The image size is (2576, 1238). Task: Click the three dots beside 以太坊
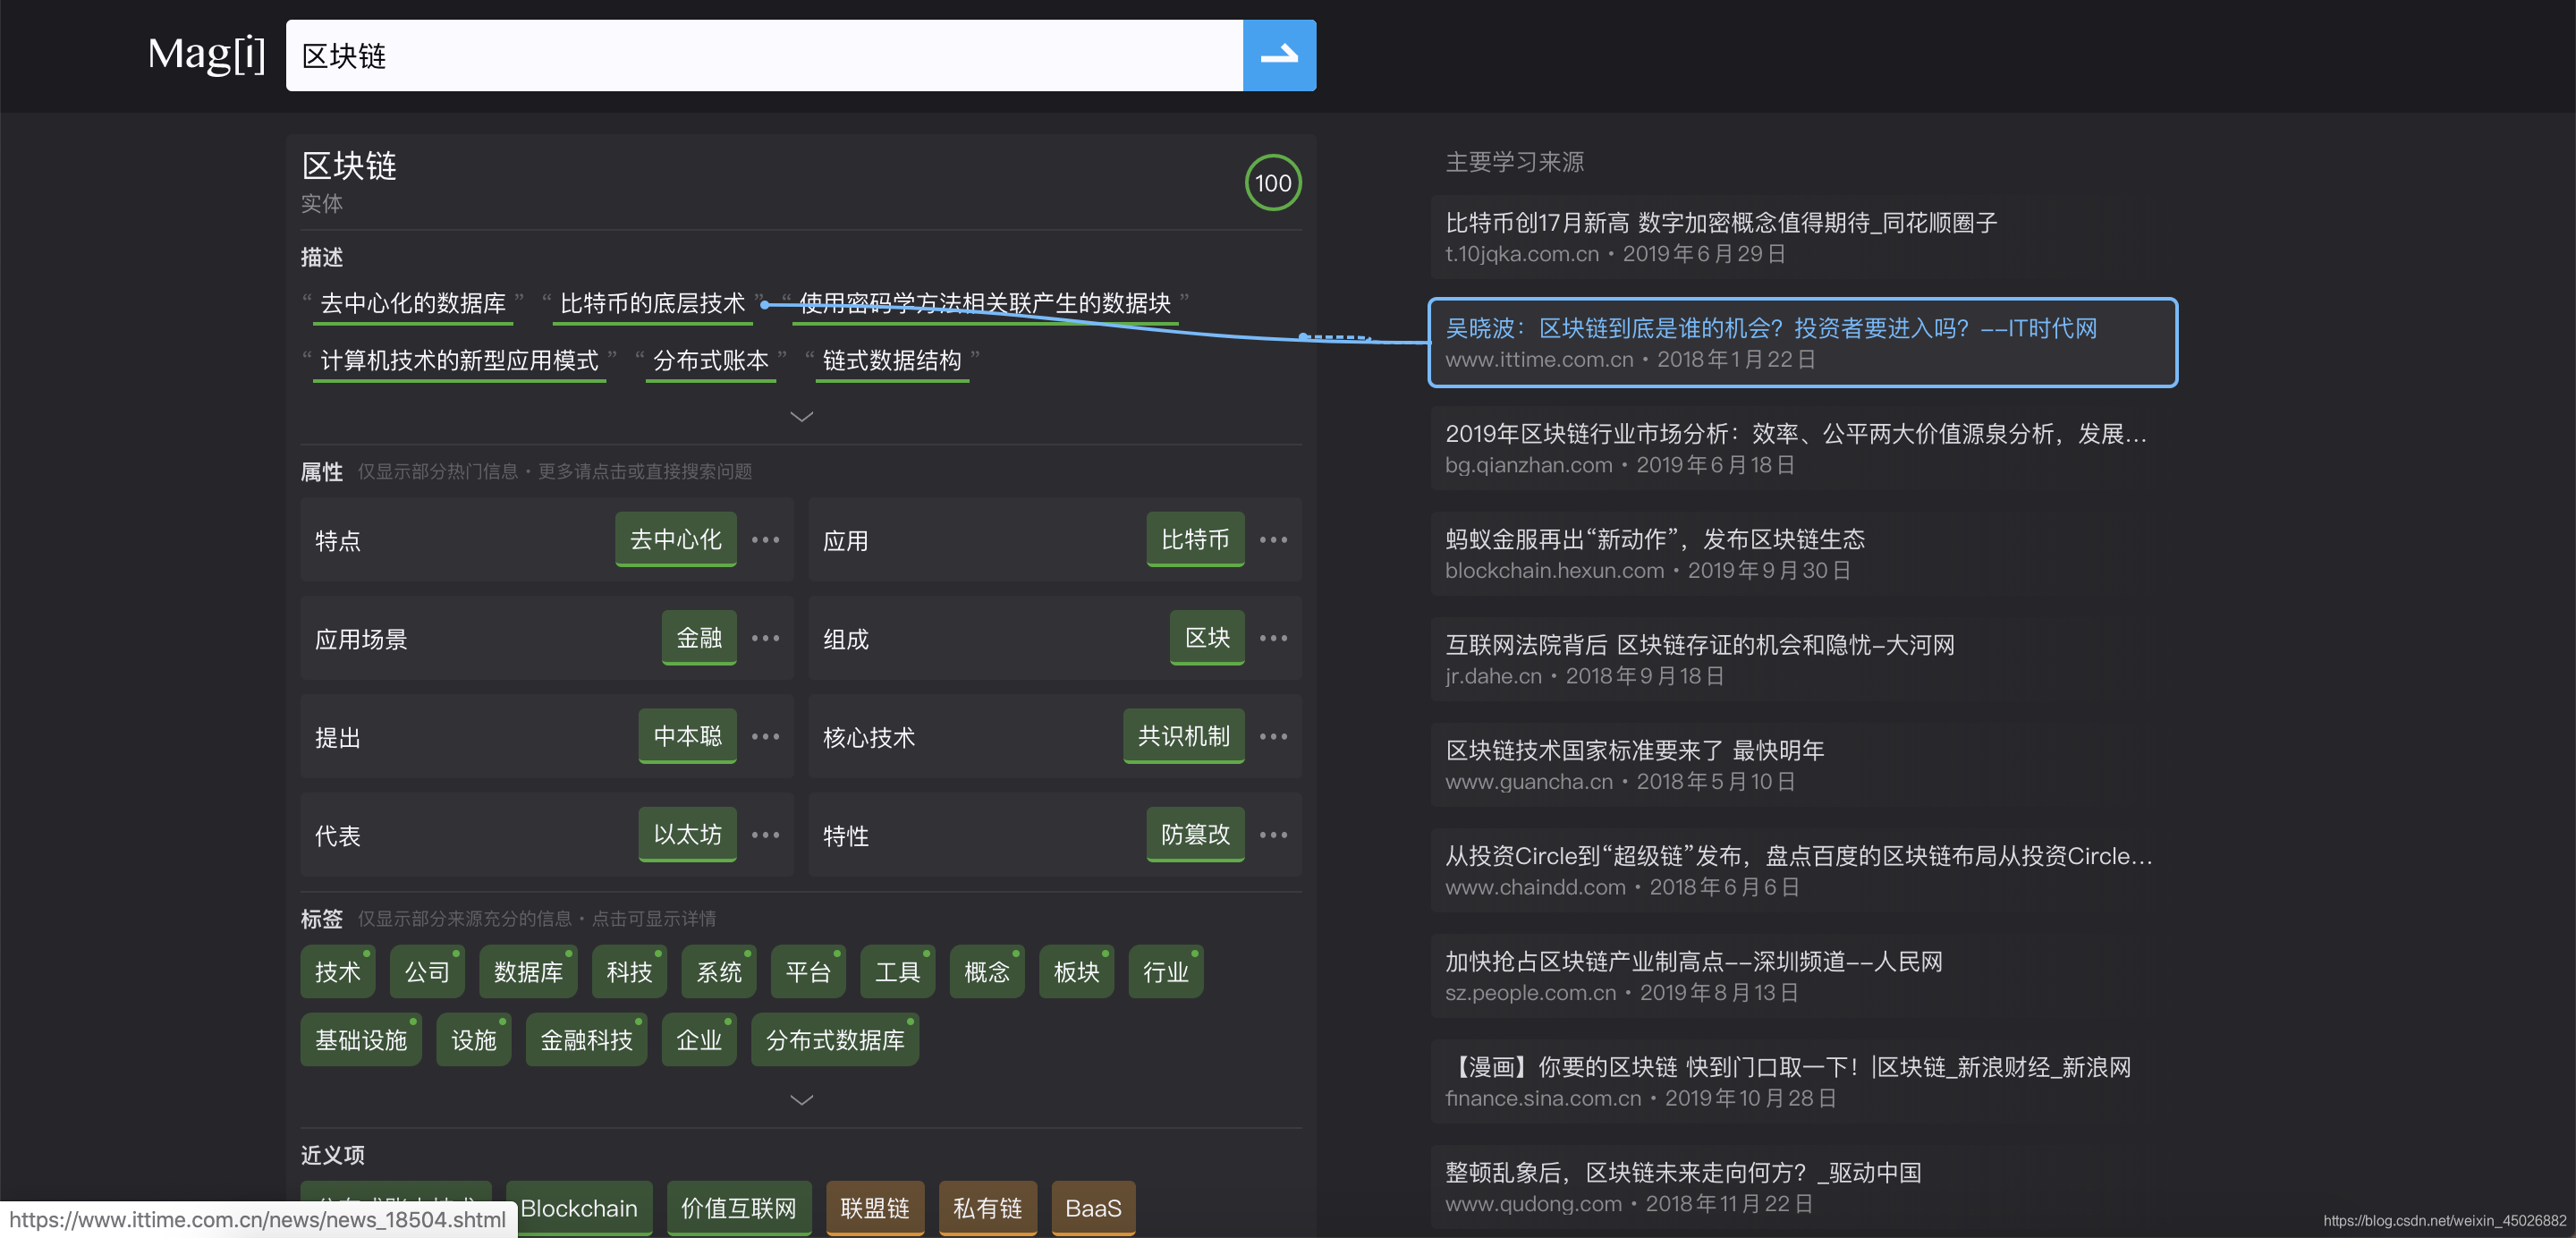pos(765,835)
